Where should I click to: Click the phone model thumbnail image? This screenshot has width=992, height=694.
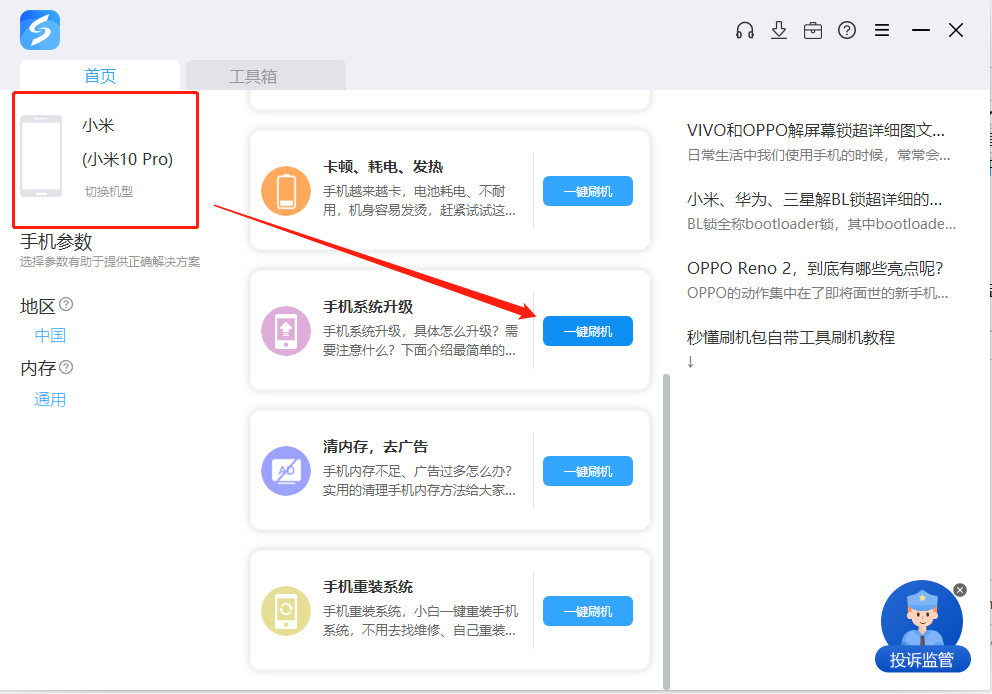(x=41, y=156)
